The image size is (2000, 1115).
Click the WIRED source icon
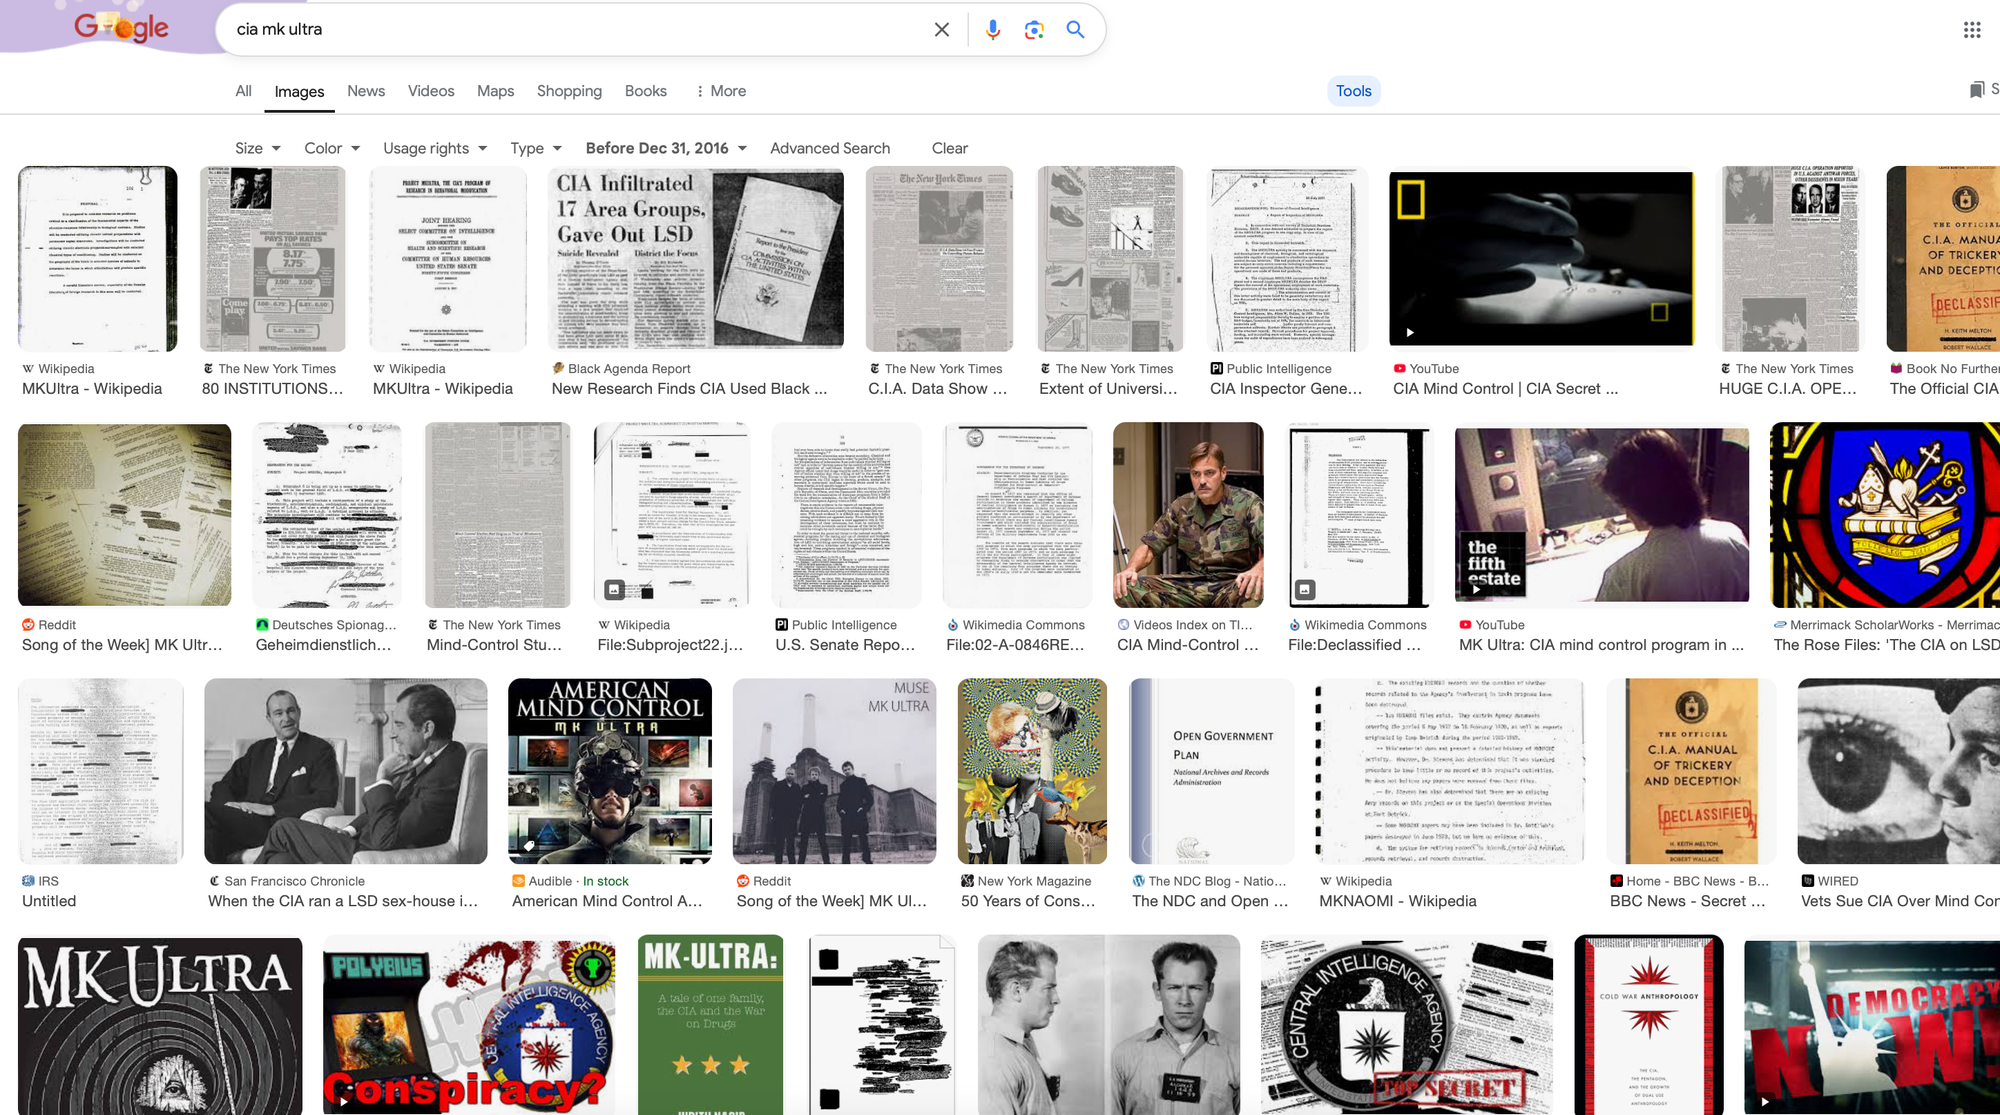pyautogui.click(x=1807, y=881)
